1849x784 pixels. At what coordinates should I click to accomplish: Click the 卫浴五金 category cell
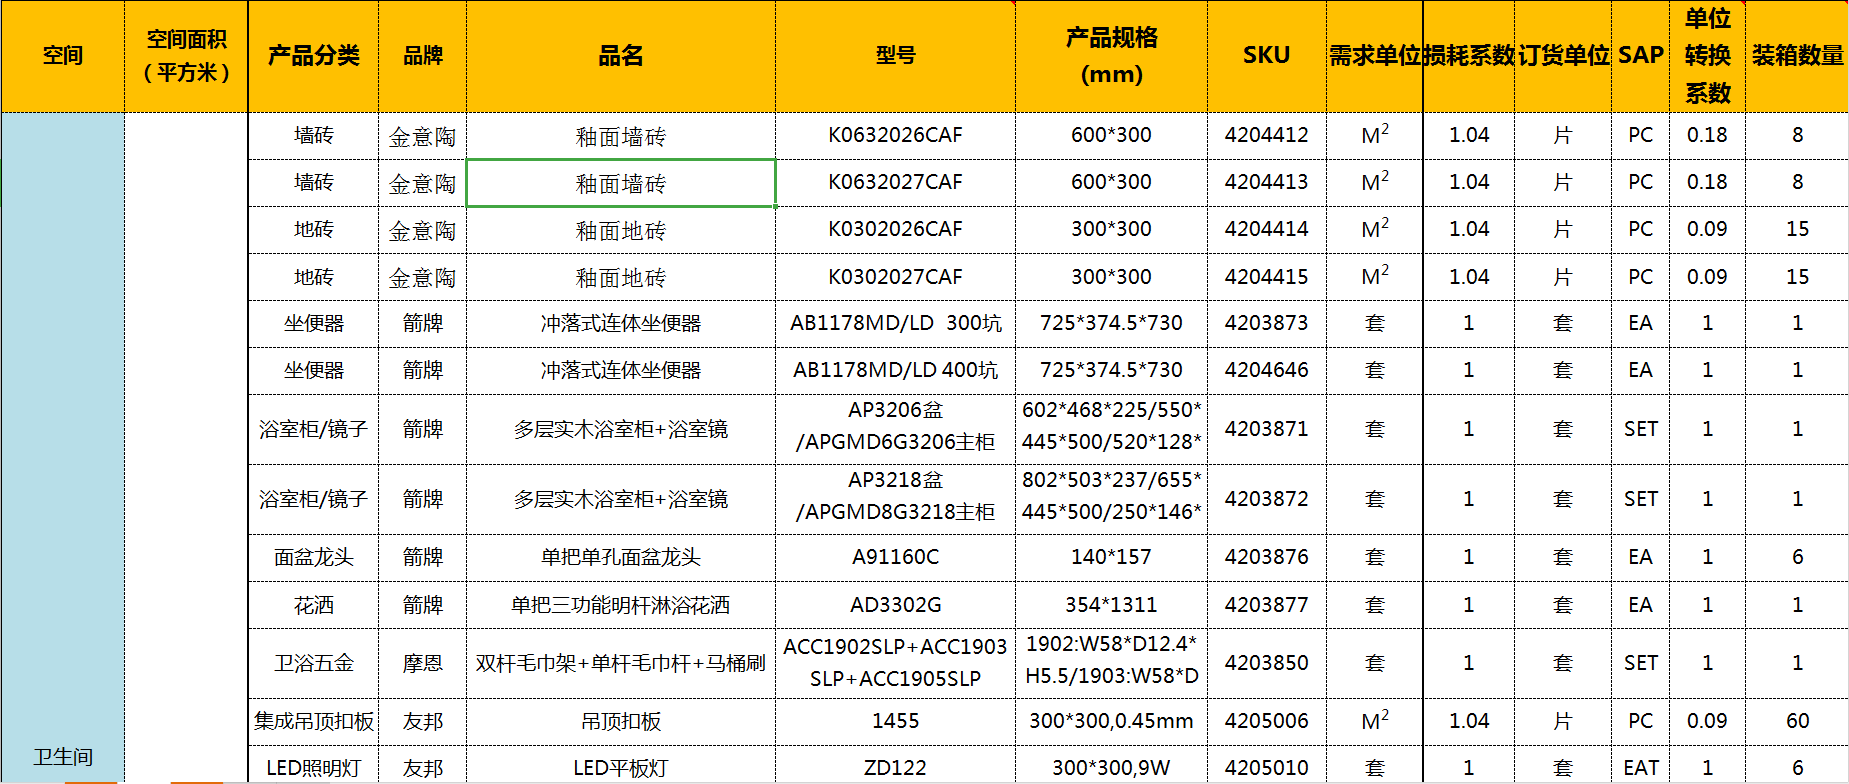pyautogui.click(x=313, y=663)
